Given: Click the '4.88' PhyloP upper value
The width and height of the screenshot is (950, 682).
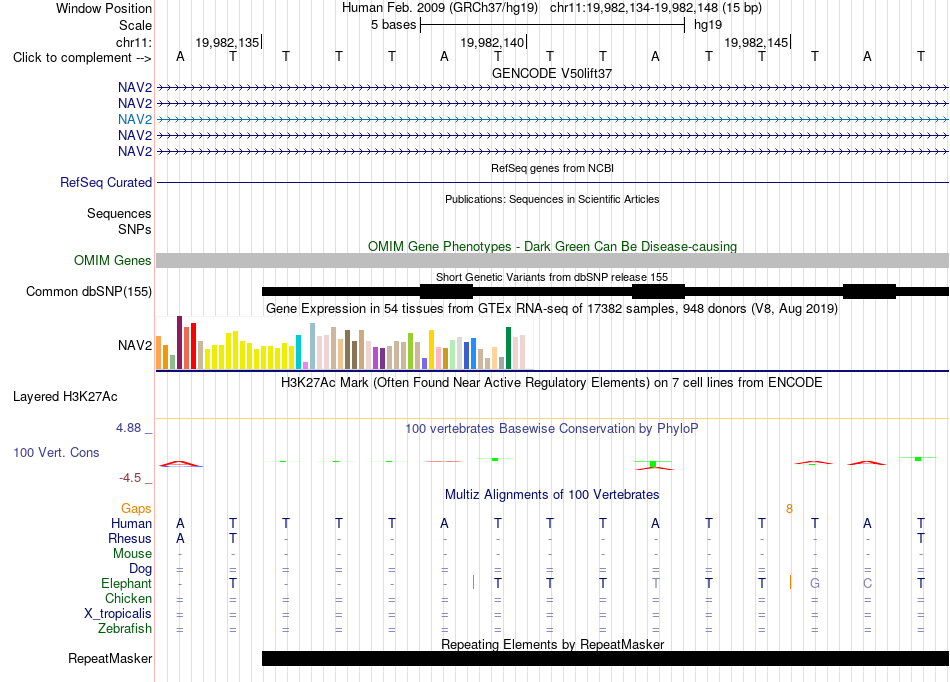Looking at the screenshot, I should 128,428.
